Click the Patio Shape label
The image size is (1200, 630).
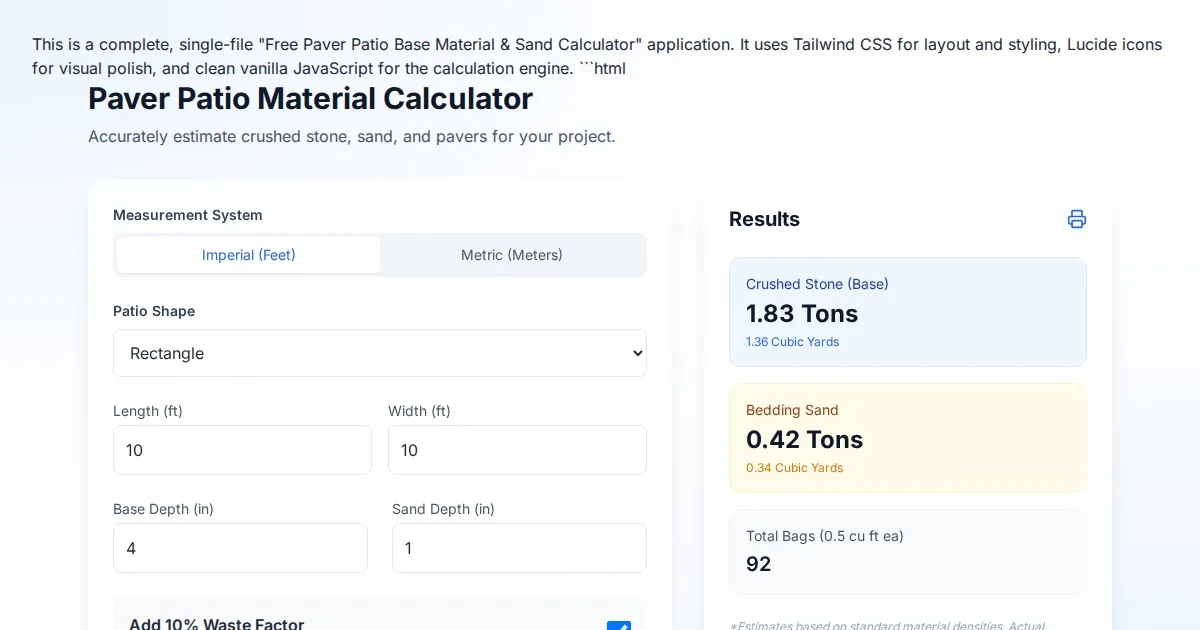click(x=154, y=311)
